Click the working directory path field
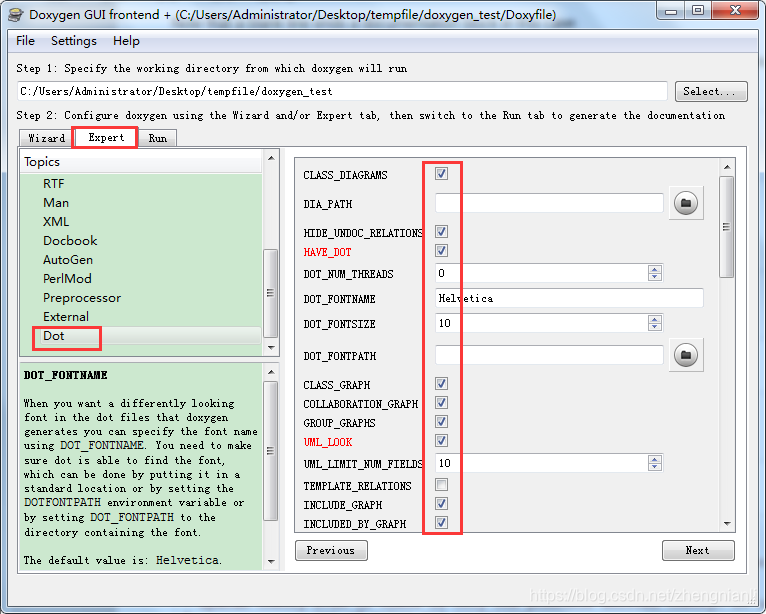Viewport: 766px width, 614px height. click(342, 91)
